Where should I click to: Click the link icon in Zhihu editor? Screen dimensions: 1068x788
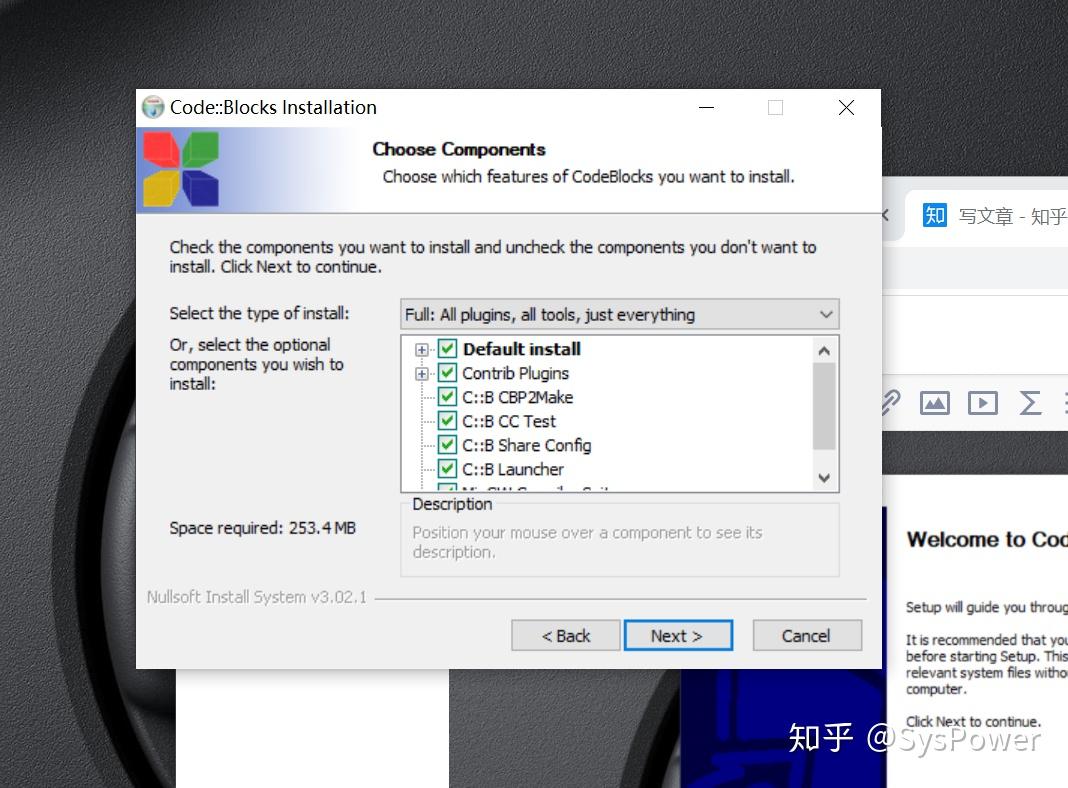(x=891, y=403)
